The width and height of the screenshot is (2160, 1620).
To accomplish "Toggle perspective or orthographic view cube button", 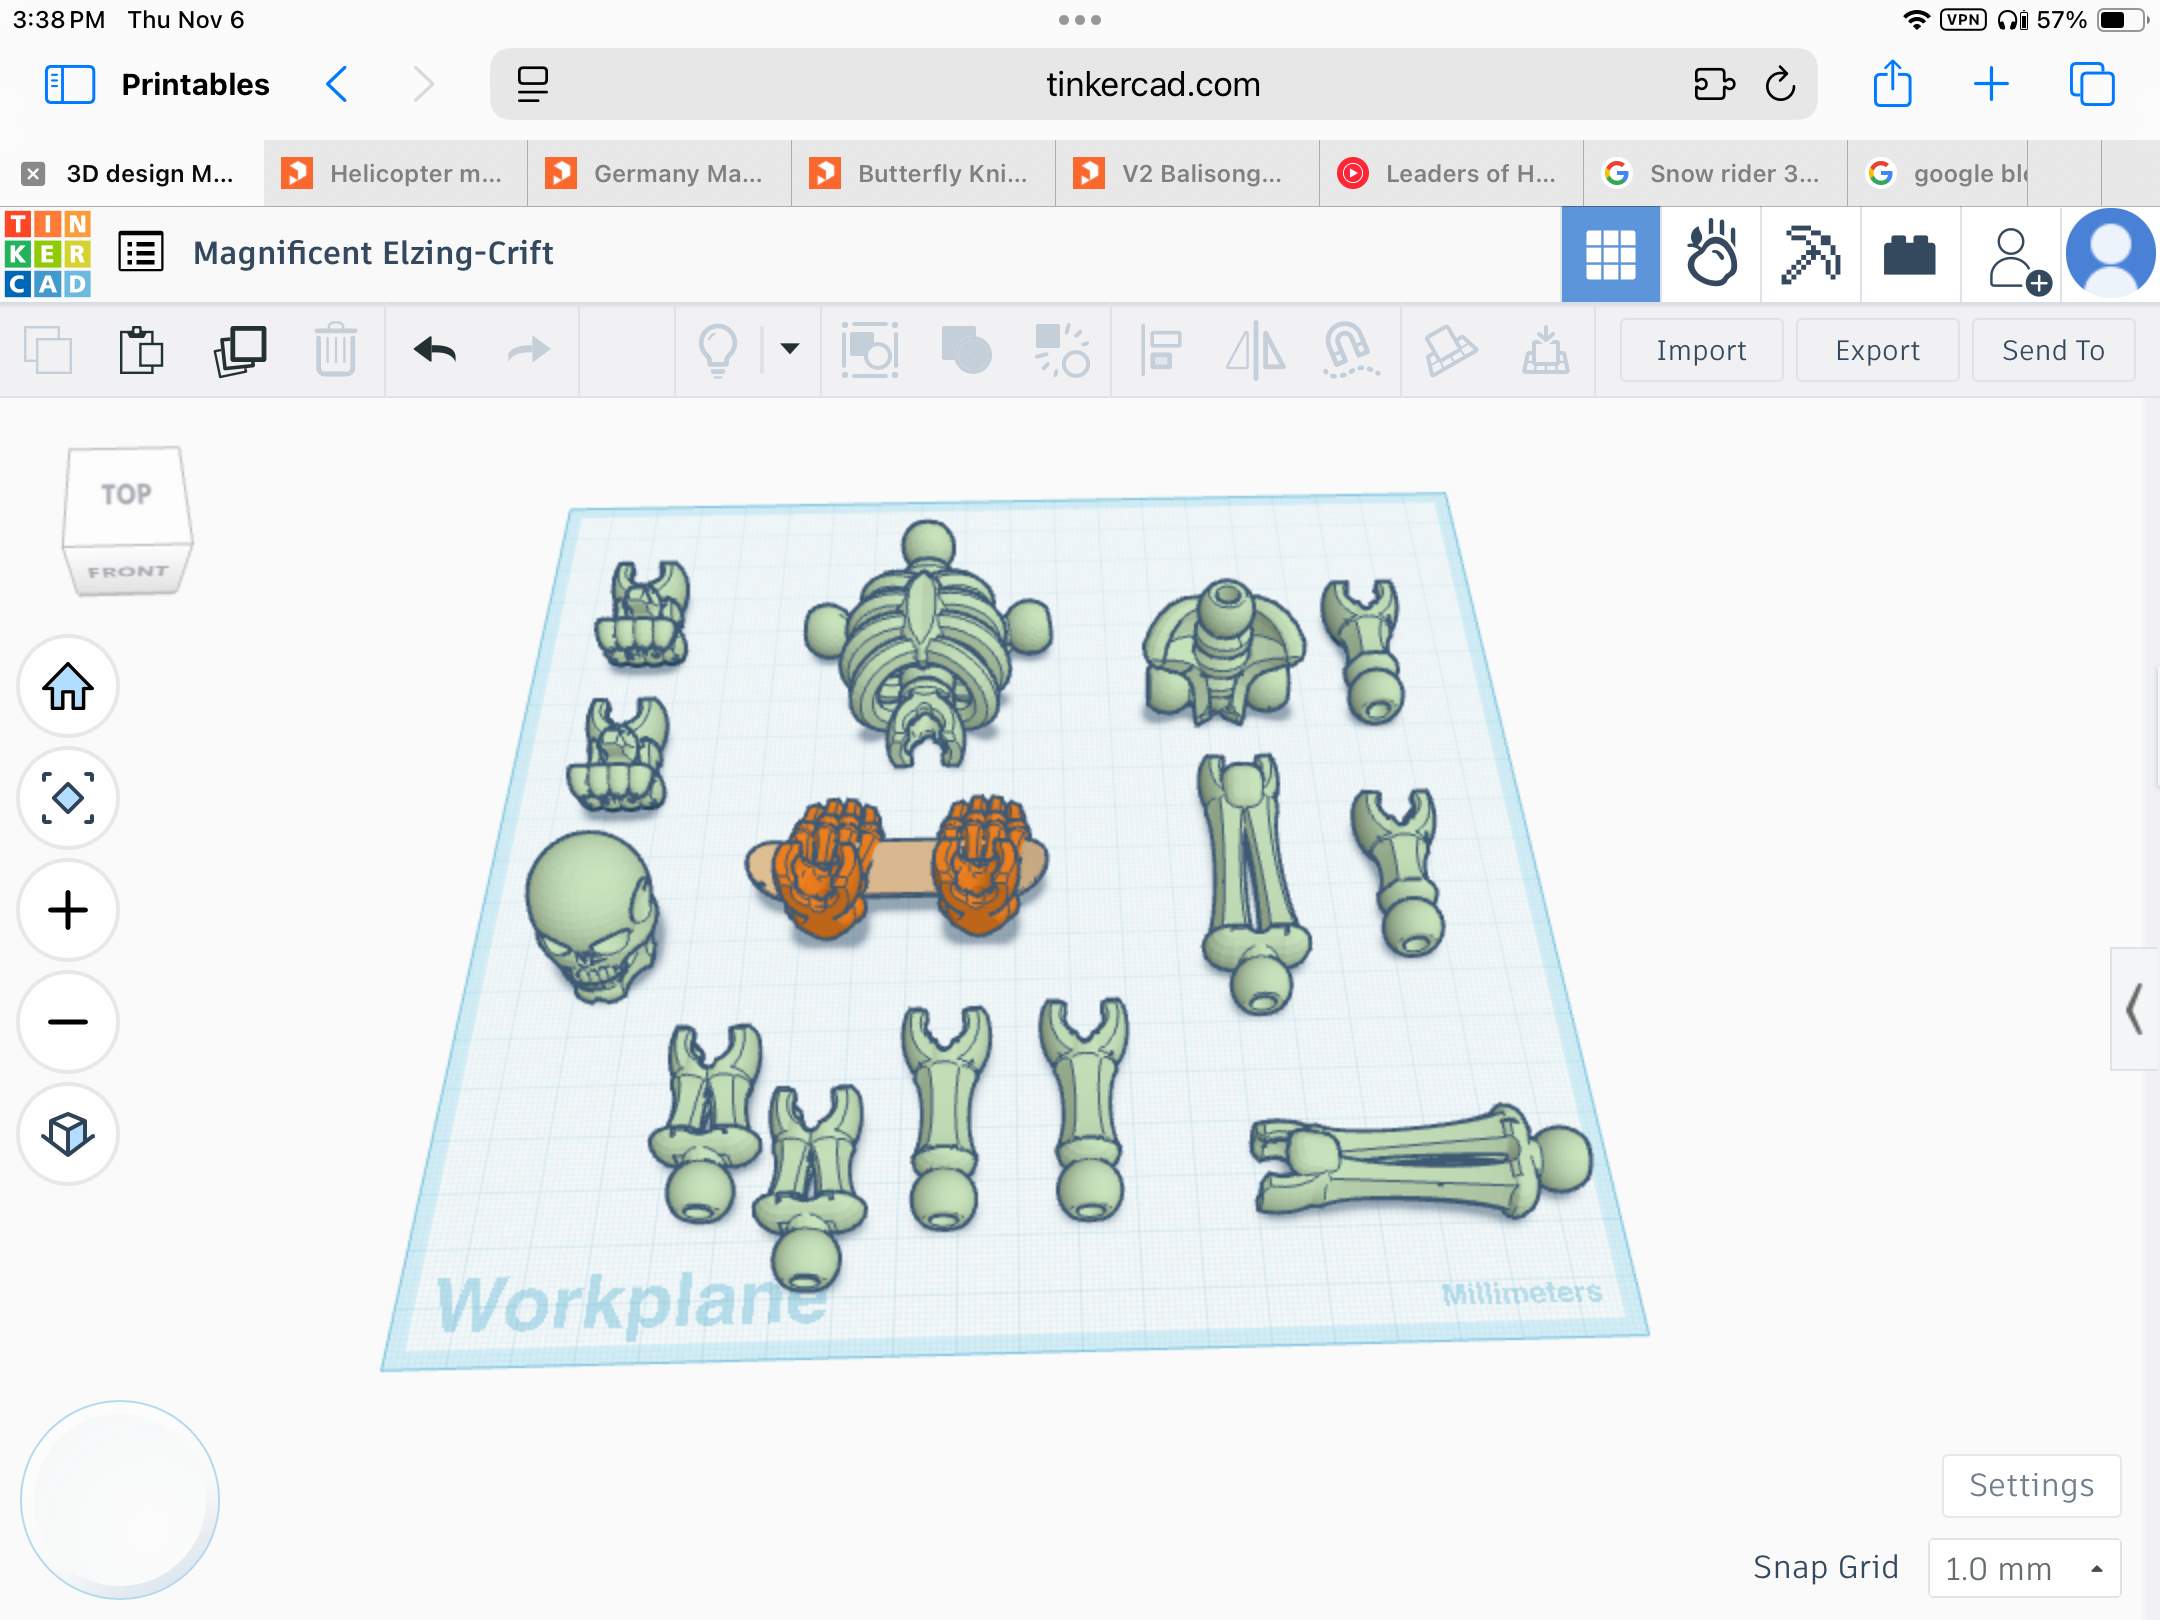I will tap(68, 1134).
